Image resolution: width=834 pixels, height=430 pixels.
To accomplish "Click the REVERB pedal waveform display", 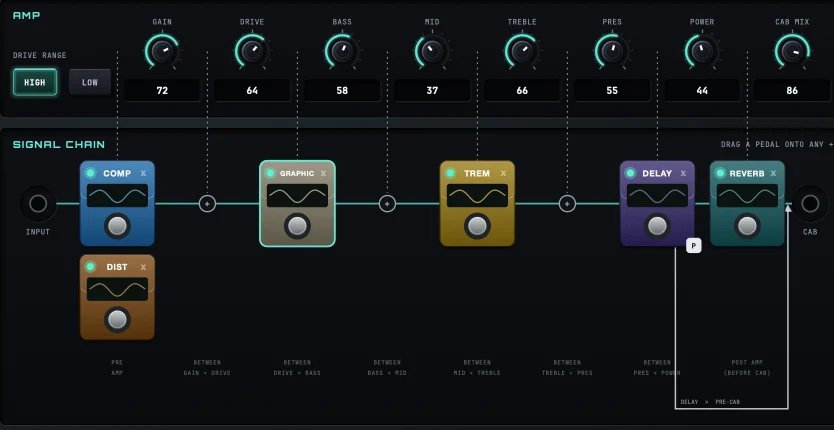I will pos(747,195).
